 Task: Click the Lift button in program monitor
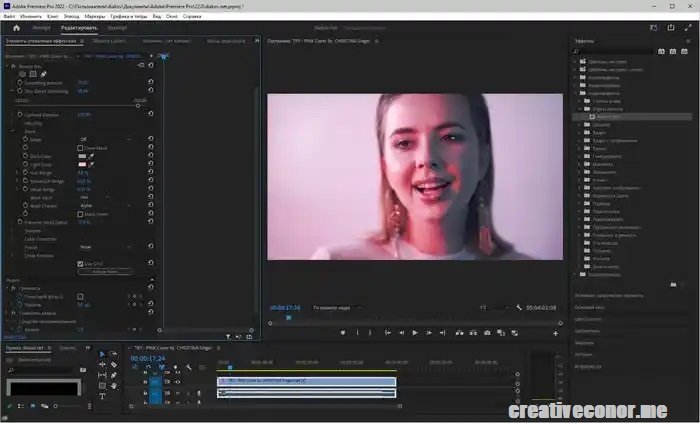[x=459, y=333]
